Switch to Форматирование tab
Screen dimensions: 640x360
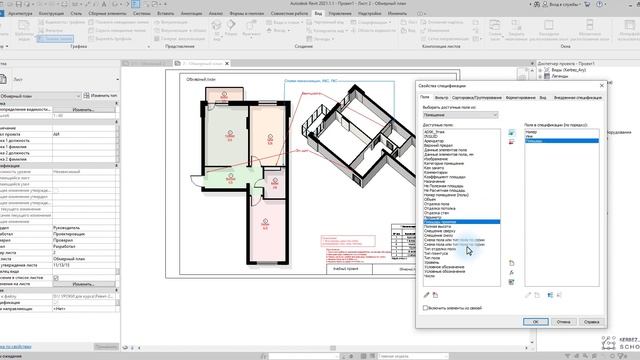click(x=520, y=98)
